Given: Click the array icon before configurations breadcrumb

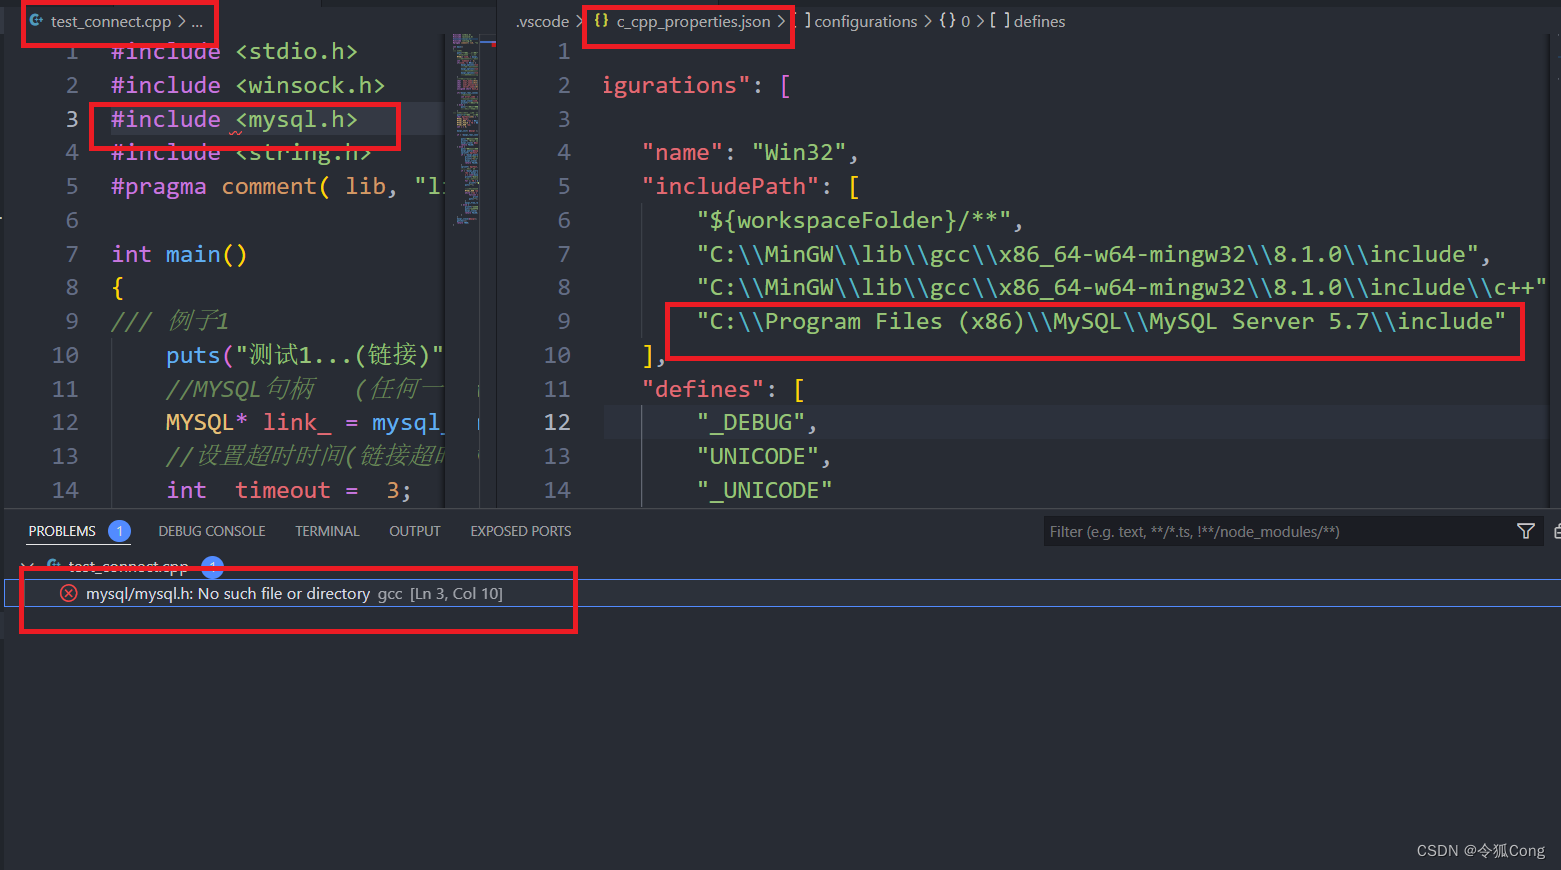Looking at the screenshot, I should coord(808,20).
